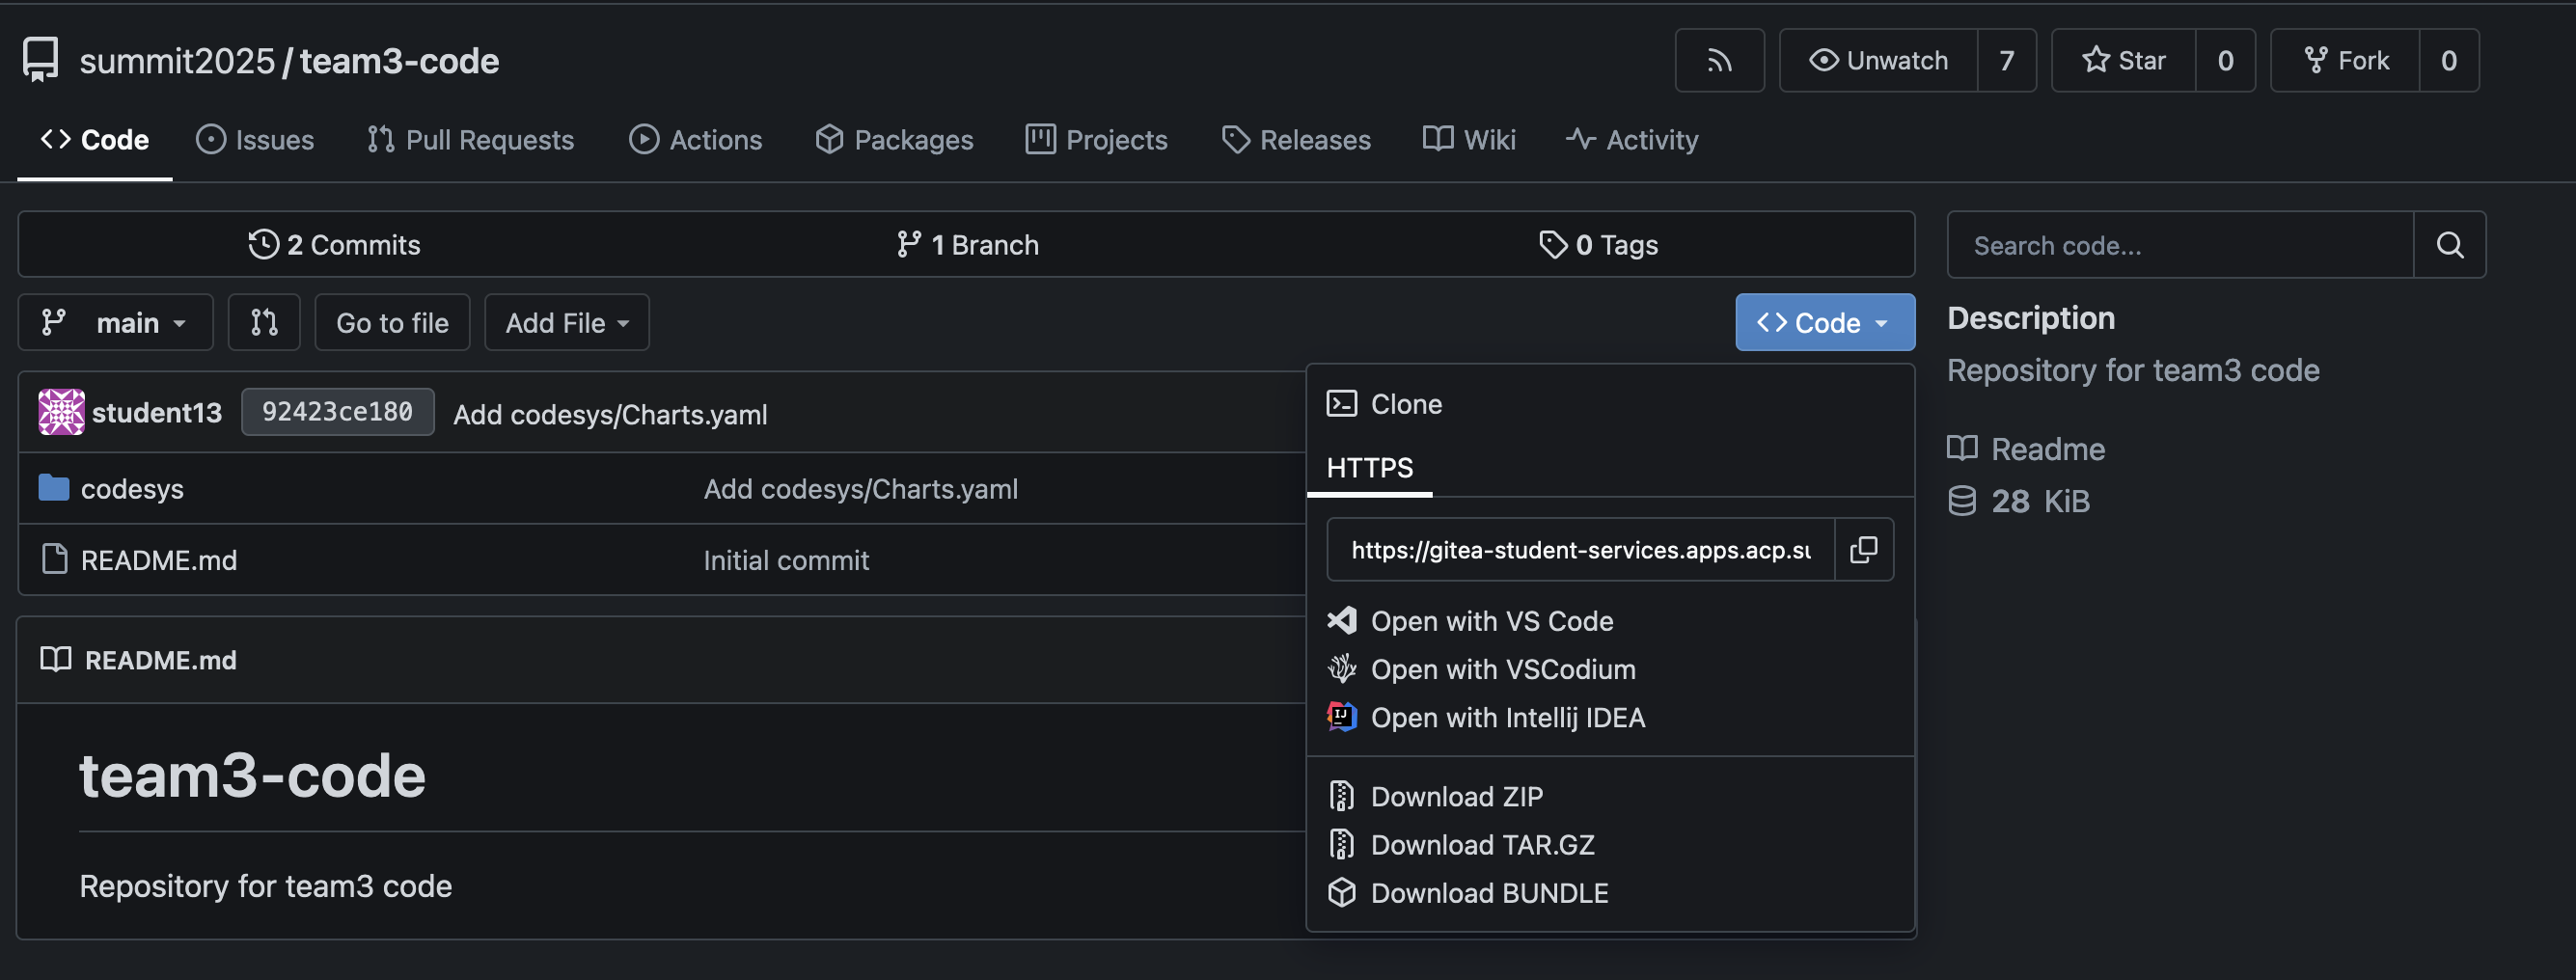Open the Actions tab

(695, 140)
